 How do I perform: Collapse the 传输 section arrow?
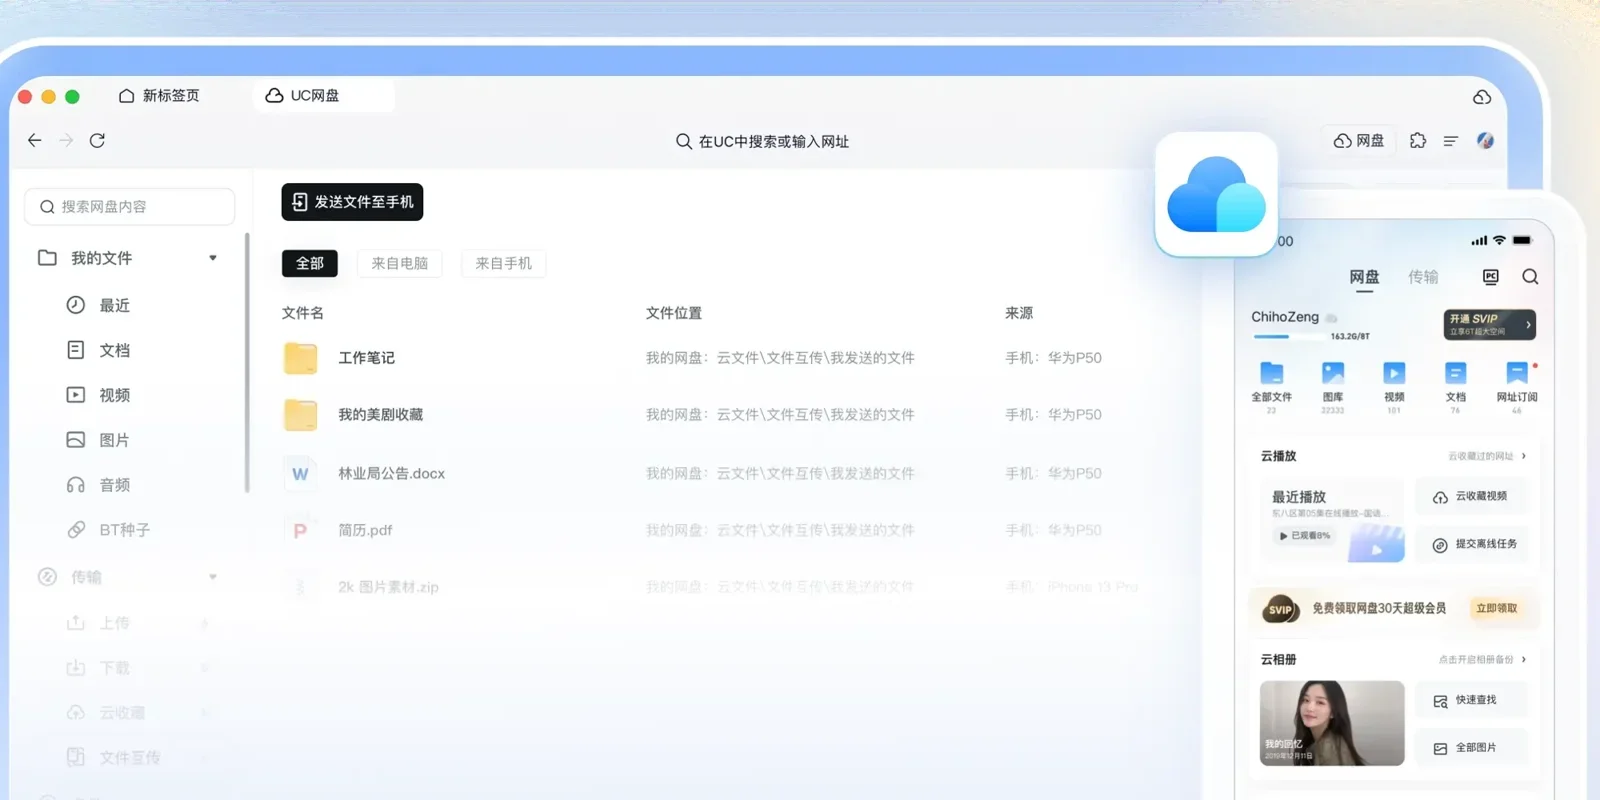[213, 577]
